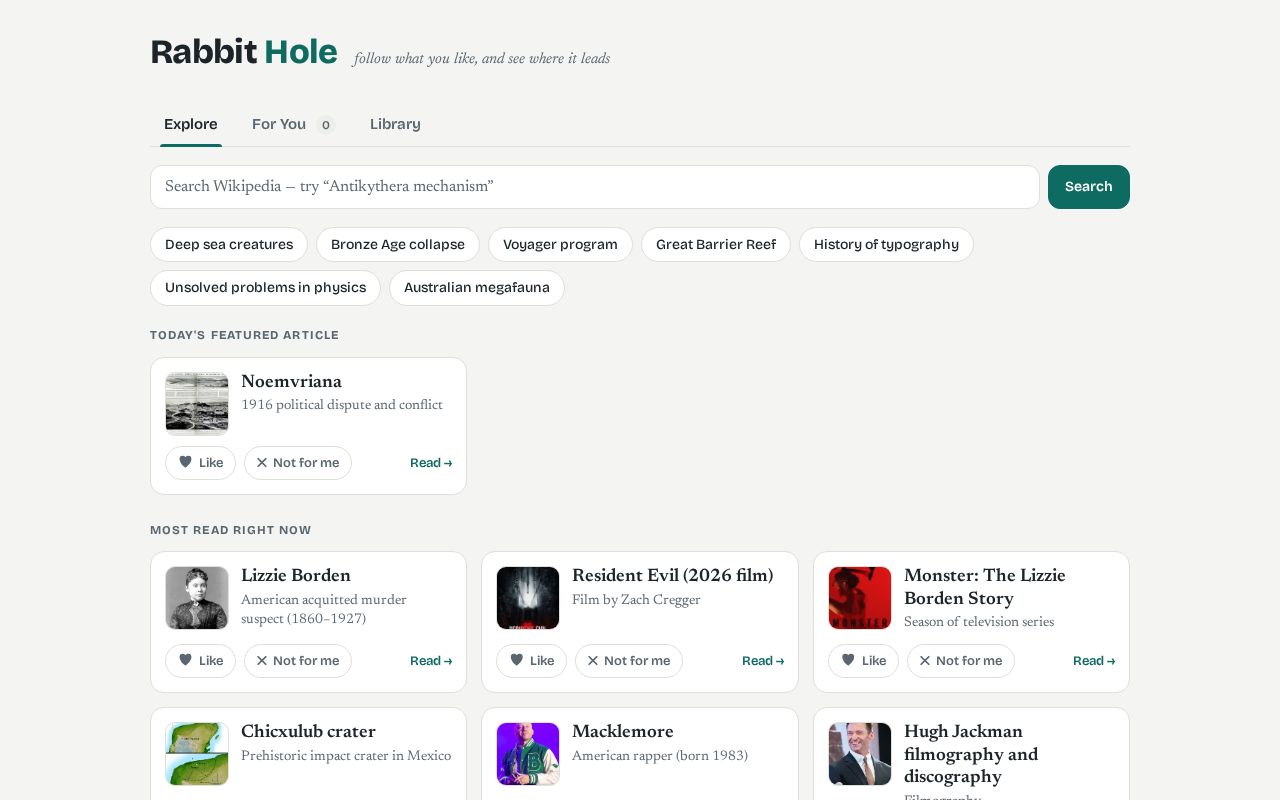Click the Rabbit Hole logo
This screenshot has width=1280, height=800.
click(244, 52)
